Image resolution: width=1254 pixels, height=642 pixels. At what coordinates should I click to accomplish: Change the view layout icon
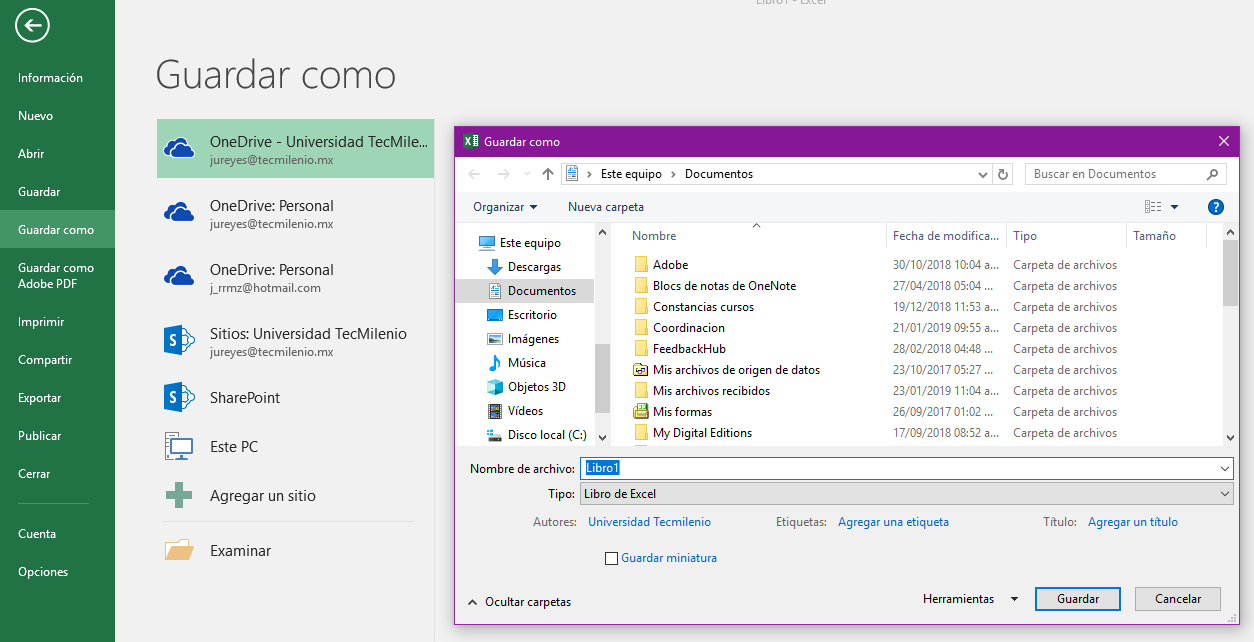click(x=1153, y=207)
